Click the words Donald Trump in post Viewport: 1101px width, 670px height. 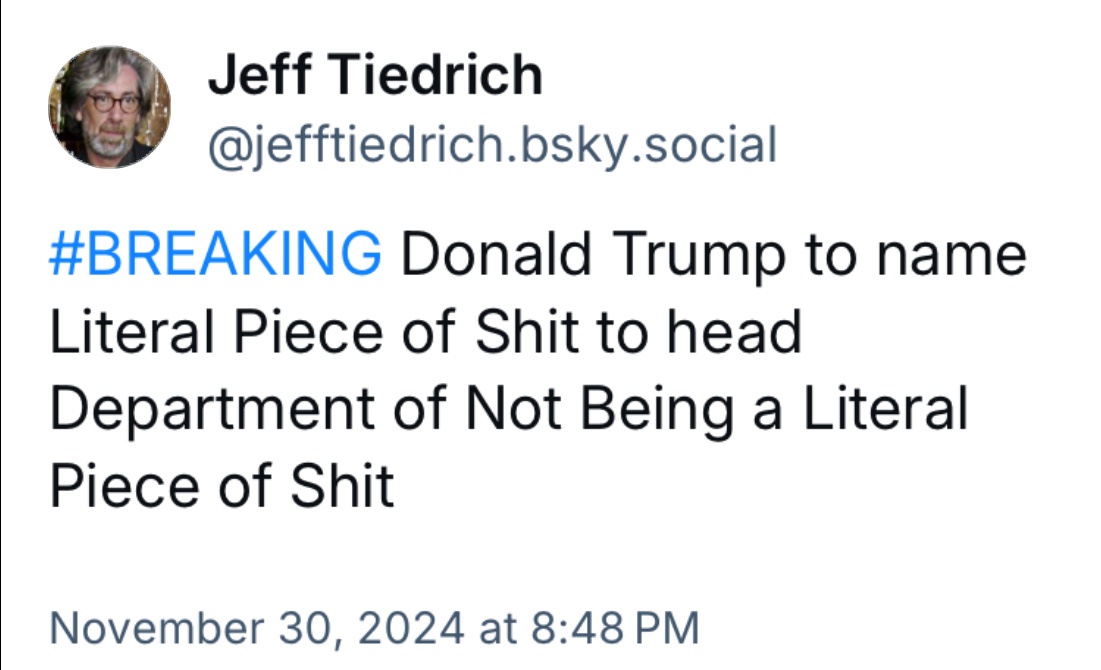593,255
